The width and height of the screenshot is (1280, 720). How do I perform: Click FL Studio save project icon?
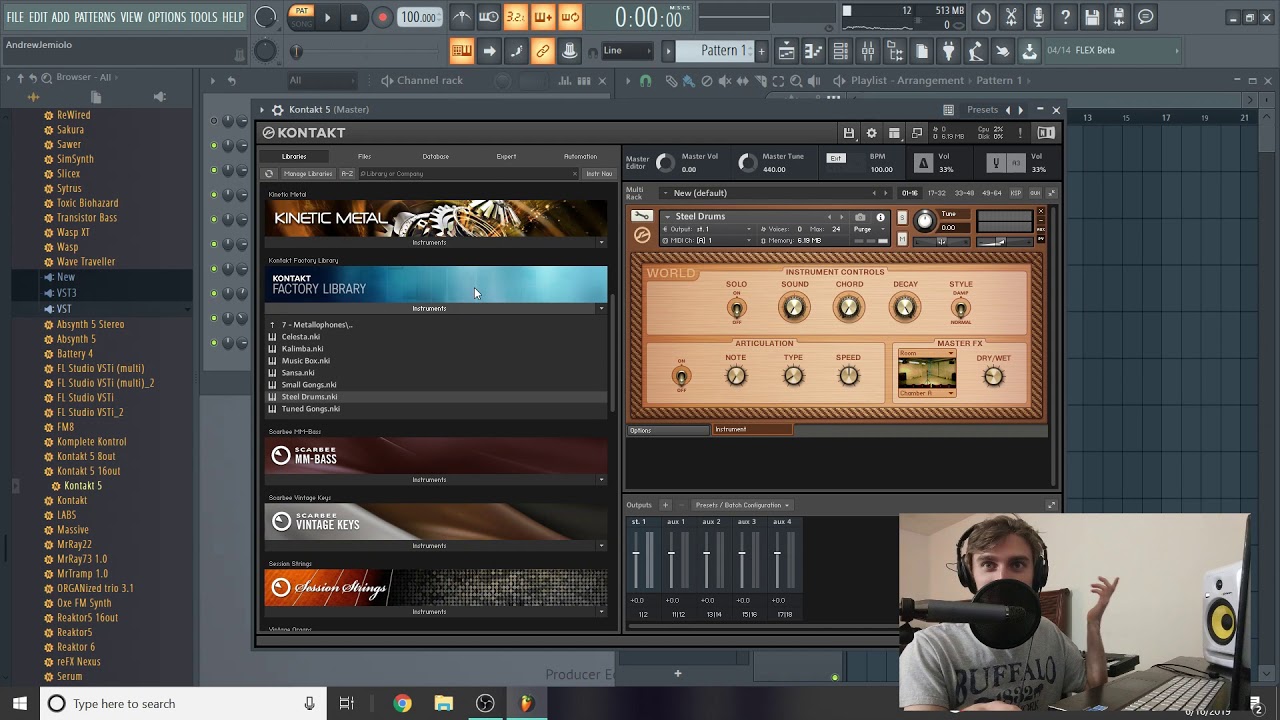1092,17
